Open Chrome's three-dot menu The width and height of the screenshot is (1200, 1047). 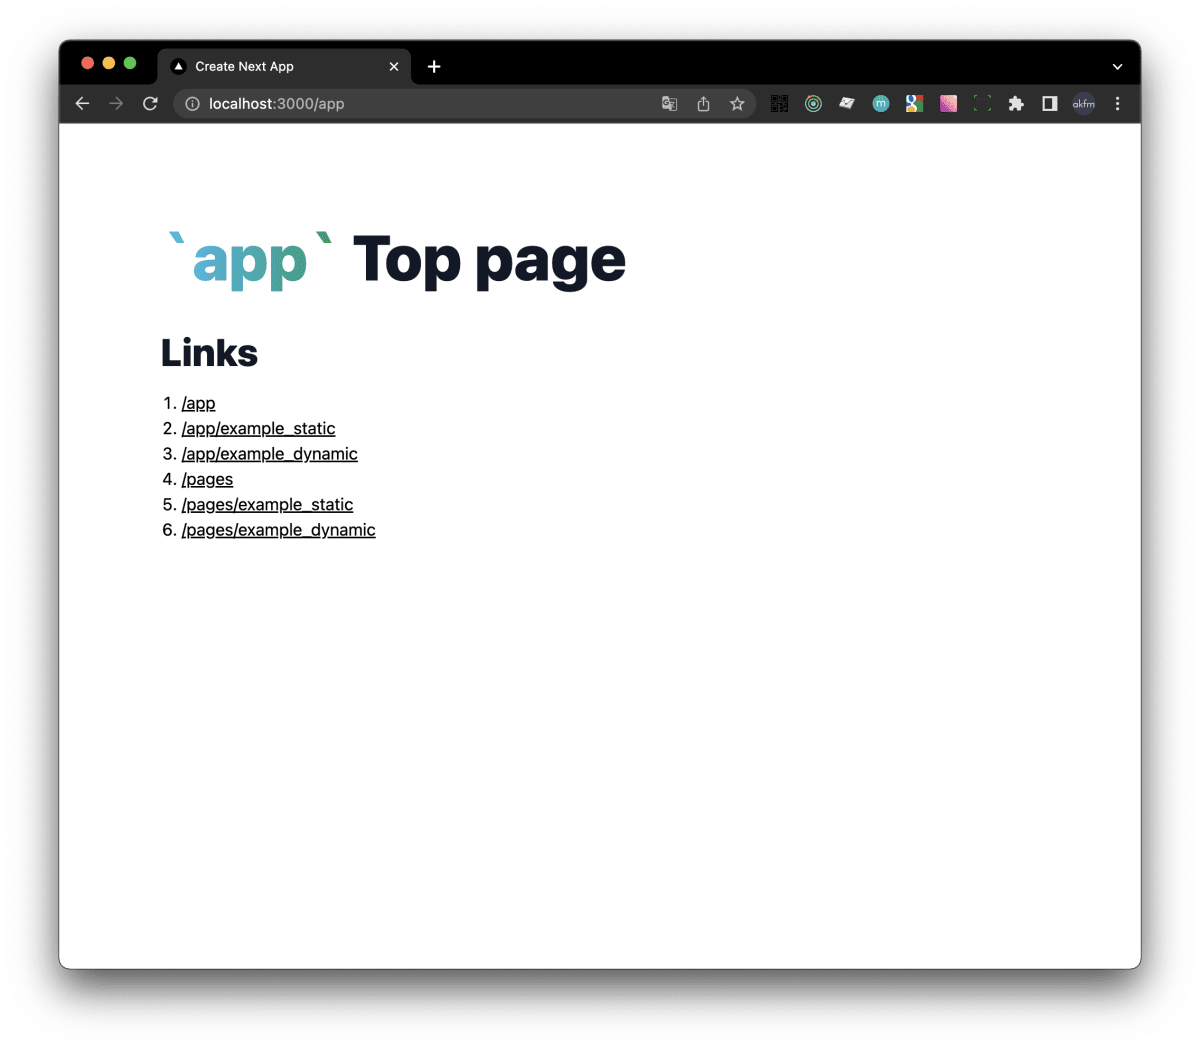click(1117, 104)
